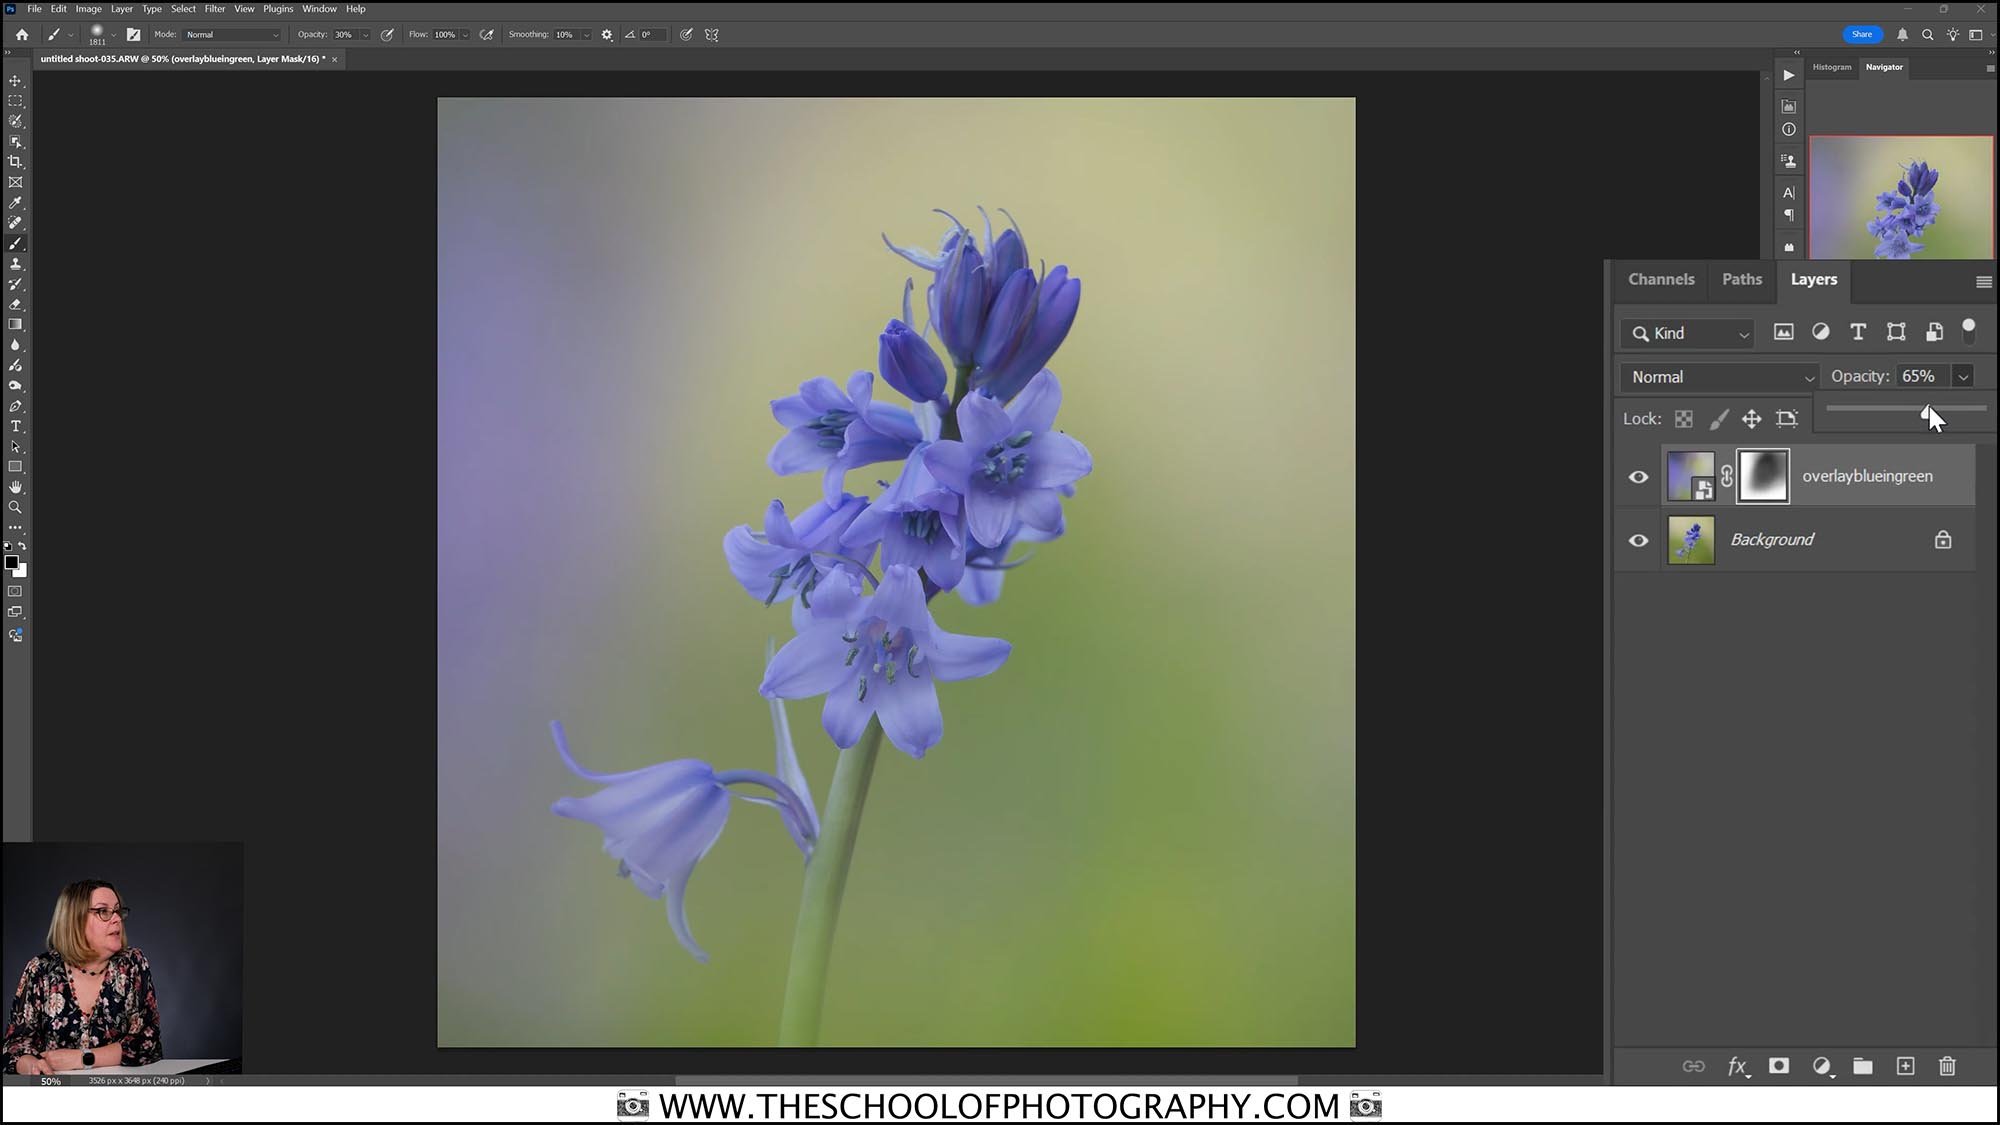Click the Delete layer trash icon
The image size is (2000, 1125).
pos(1947,1066)
